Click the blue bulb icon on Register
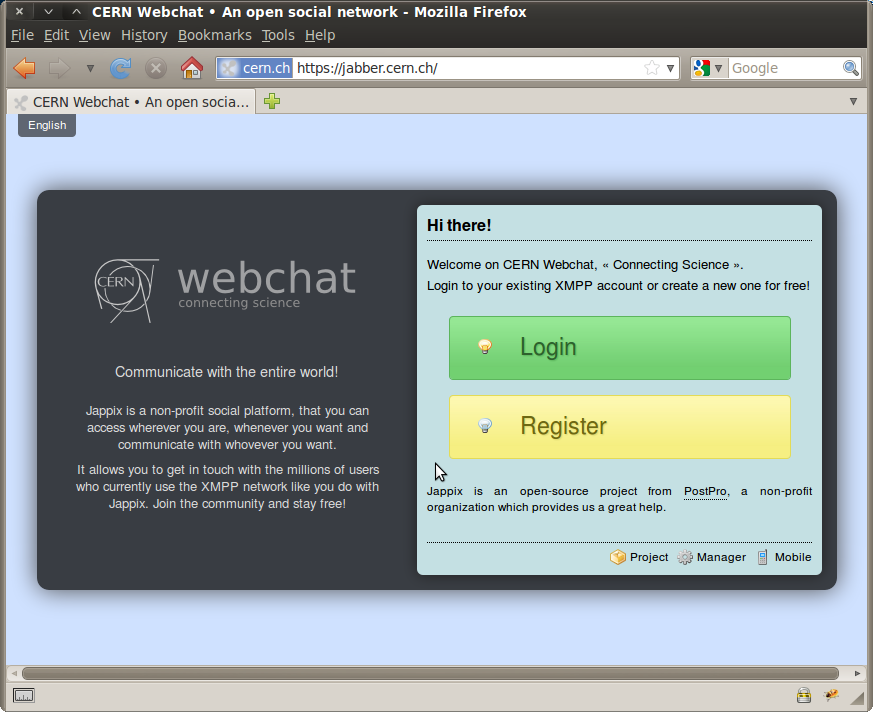Image resolution: width=873 pixels, height=712 pixels. coord(485,426)
